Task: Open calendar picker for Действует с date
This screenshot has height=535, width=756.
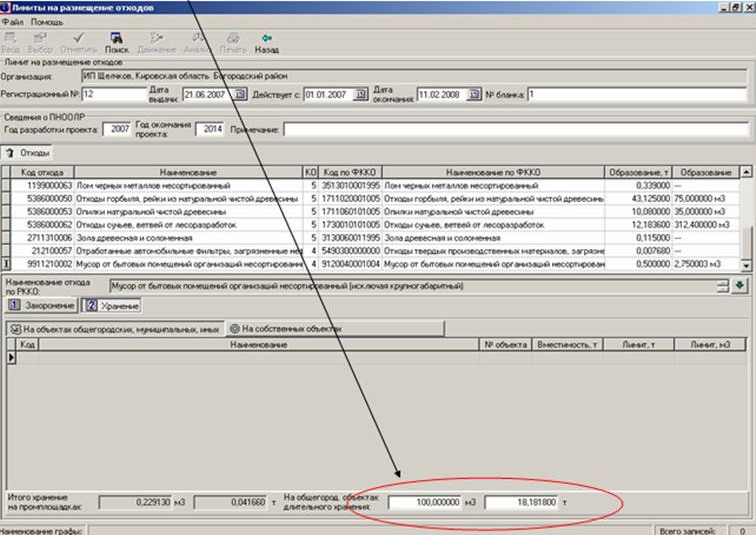Action: pos(353,95)
